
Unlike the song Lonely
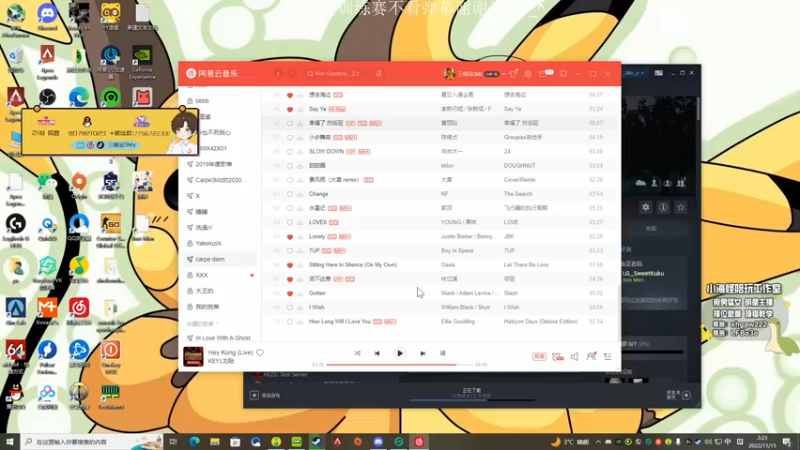[x=290, y=237]
